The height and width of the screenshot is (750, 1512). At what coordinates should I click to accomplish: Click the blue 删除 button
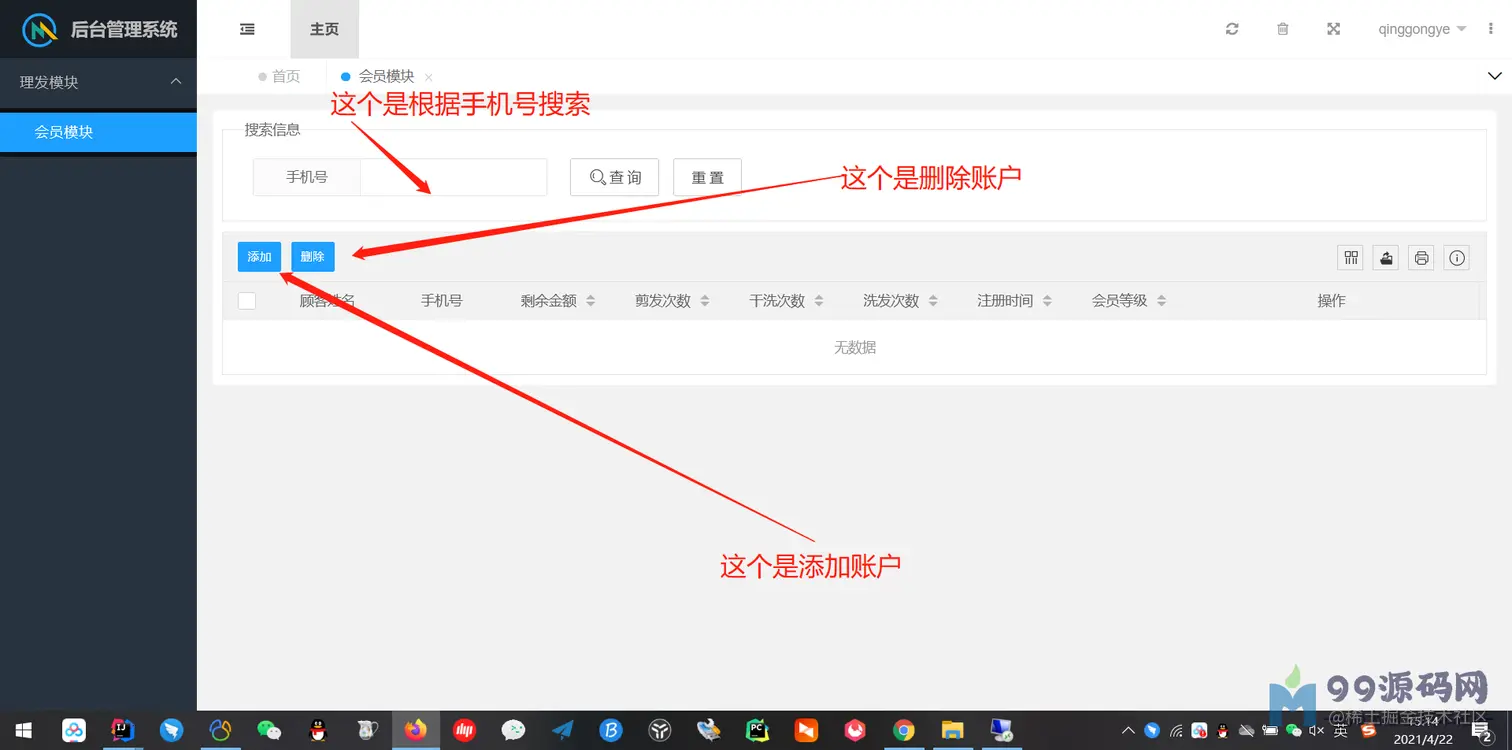click(313, 257)
